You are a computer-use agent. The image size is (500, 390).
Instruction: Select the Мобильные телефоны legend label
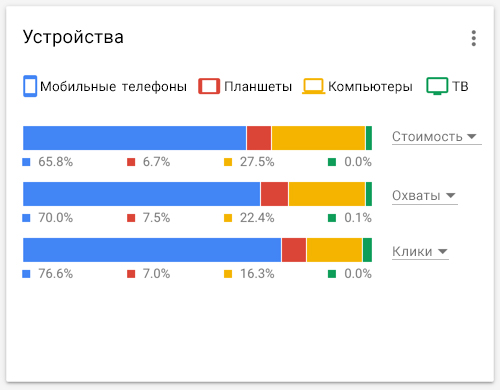[113, 87]
